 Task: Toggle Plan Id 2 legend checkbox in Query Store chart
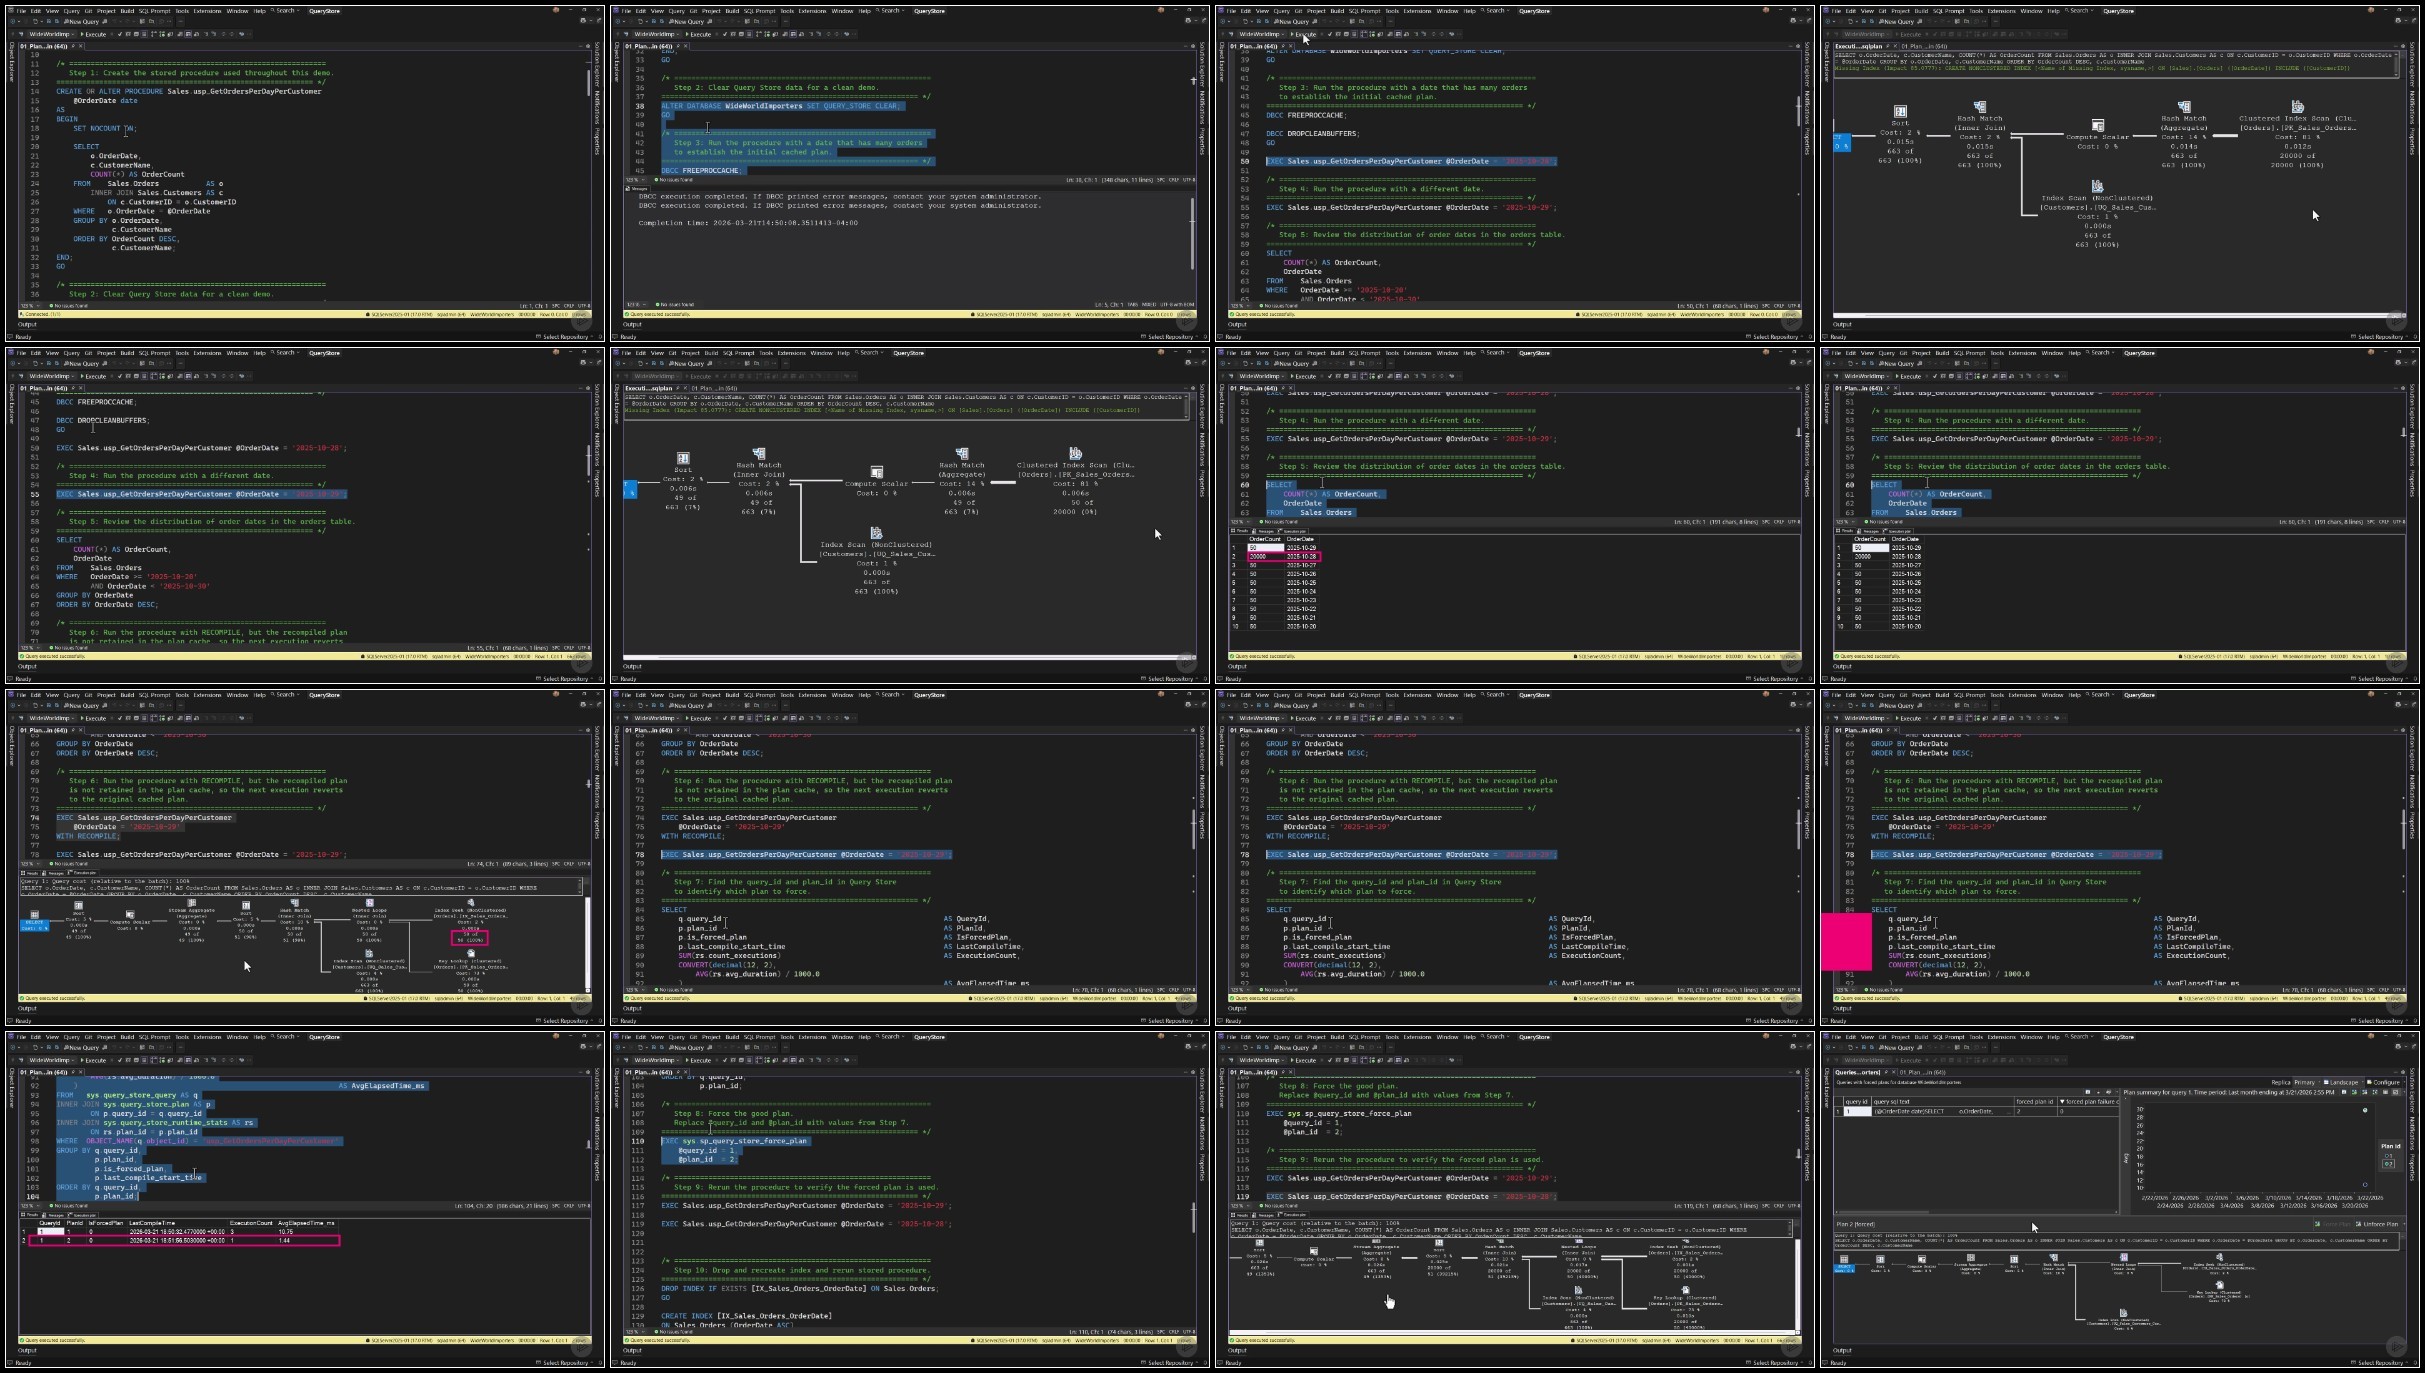[2388, 1163]
